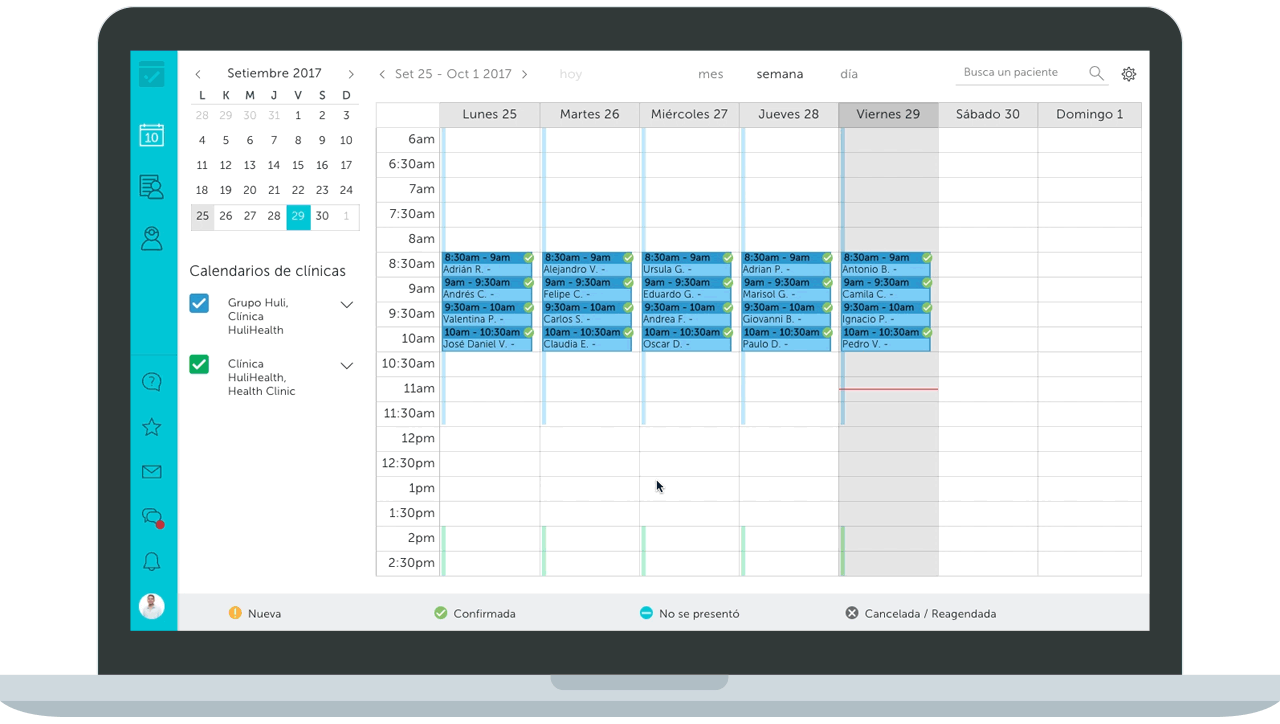Open the notifications bell icon
The height and width of the screenshot is (724, 1280).
coord(151,562)
